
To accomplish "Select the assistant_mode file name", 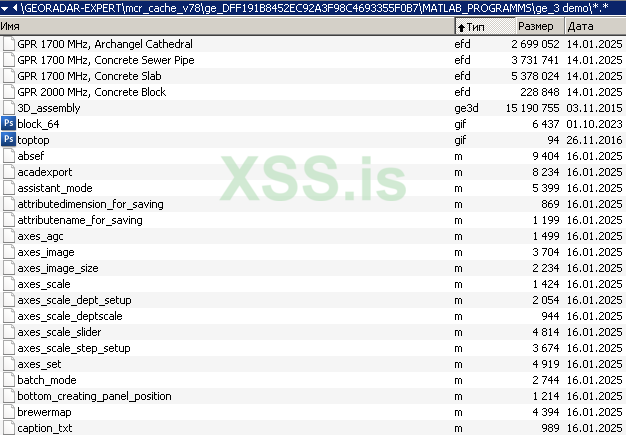I will (55, 188).
